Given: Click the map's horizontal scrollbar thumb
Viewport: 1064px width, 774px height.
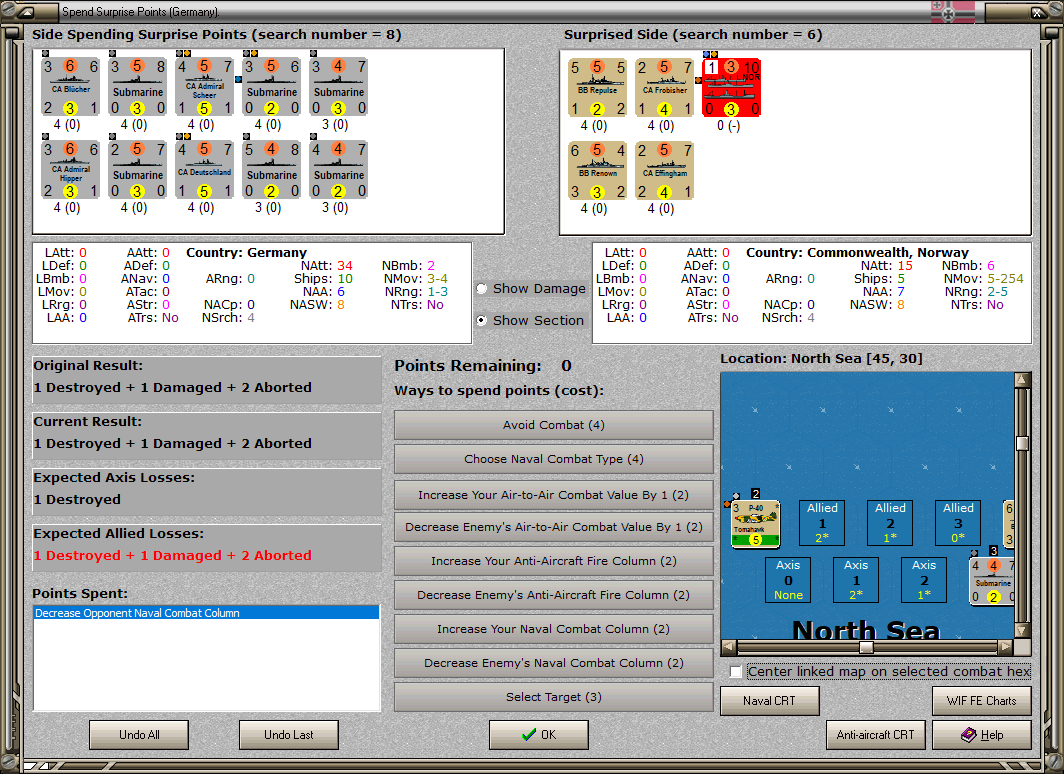Looking at the screenshot, I should [x=867, y=647].
